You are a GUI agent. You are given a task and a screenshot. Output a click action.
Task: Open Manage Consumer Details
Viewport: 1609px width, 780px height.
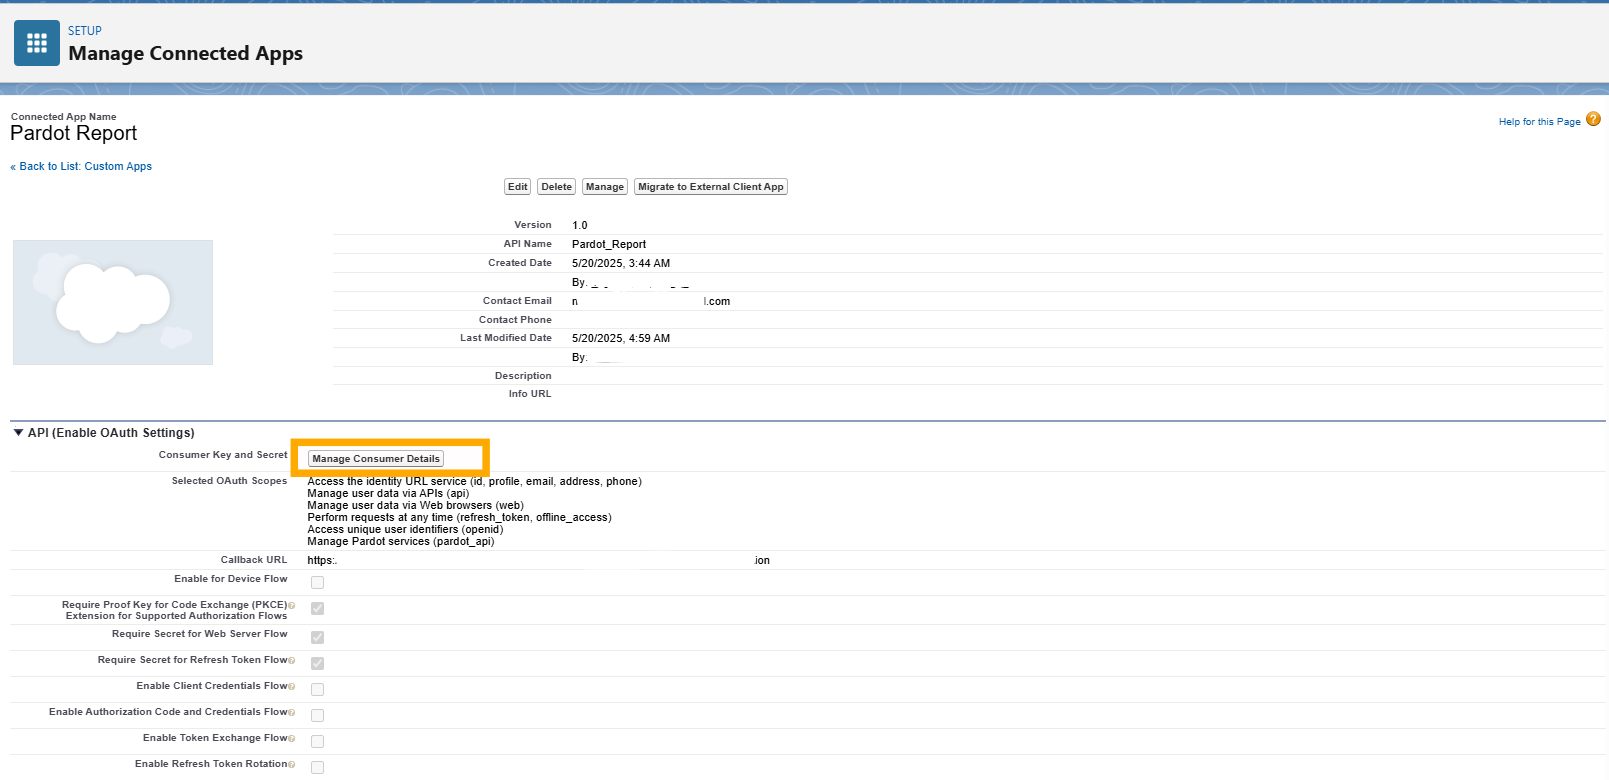(x=376, y=459)
